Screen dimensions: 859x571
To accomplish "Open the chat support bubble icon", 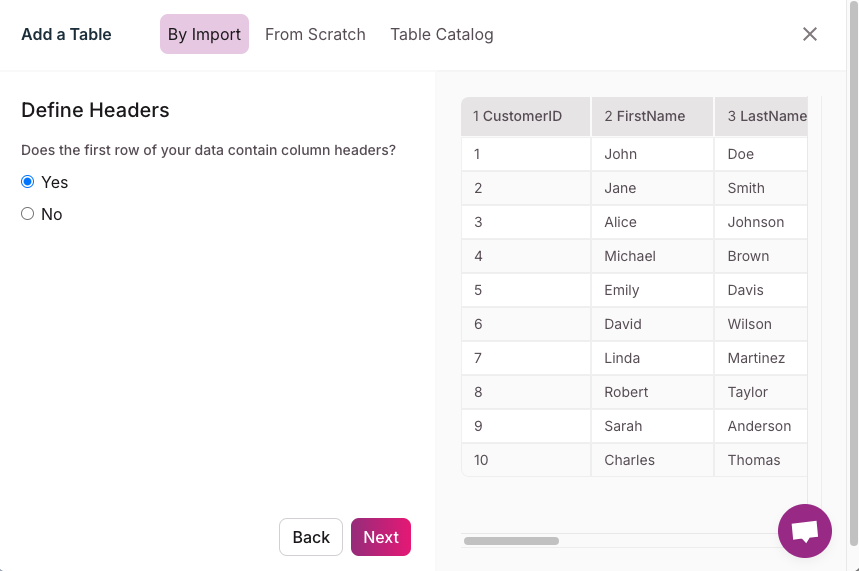I will click(x=805, y=531).
